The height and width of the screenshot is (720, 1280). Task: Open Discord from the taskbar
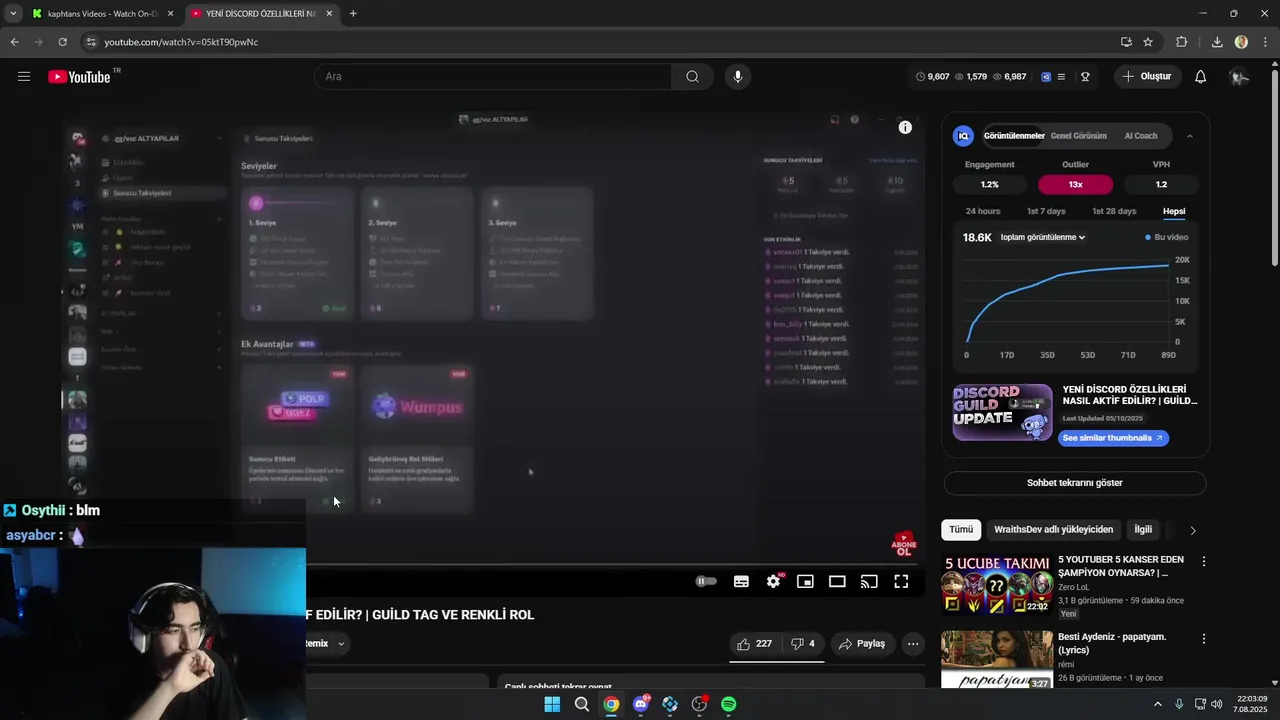(x=640, y=704)
